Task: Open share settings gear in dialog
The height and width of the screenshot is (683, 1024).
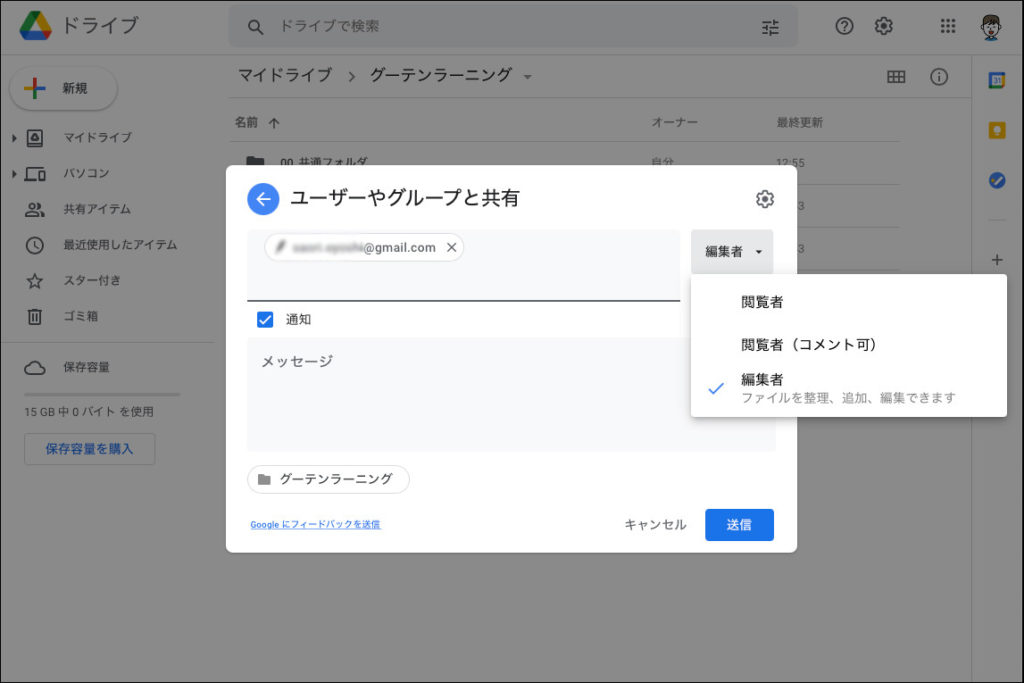Action: coord(765,199)
